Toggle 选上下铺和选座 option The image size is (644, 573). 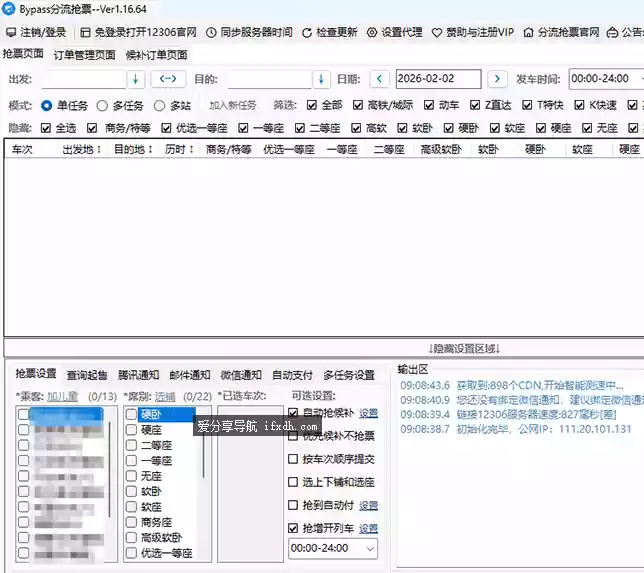pos(293,482)
